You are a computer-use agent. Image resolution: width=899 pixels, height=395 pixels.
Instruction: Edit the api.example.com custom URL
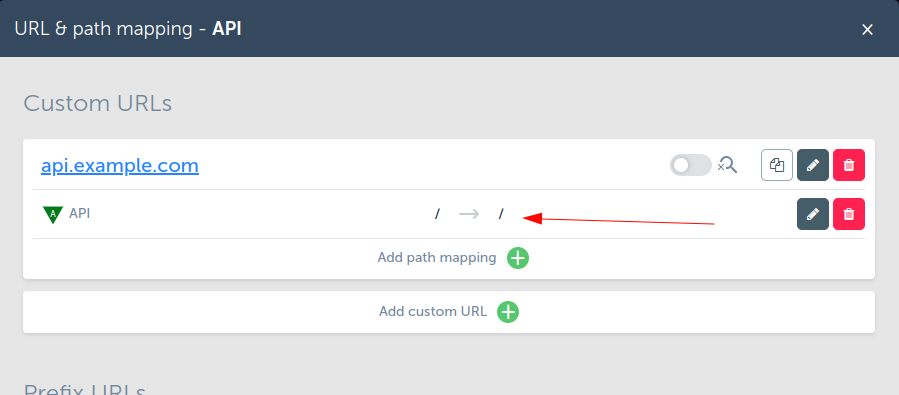[812, 165]
